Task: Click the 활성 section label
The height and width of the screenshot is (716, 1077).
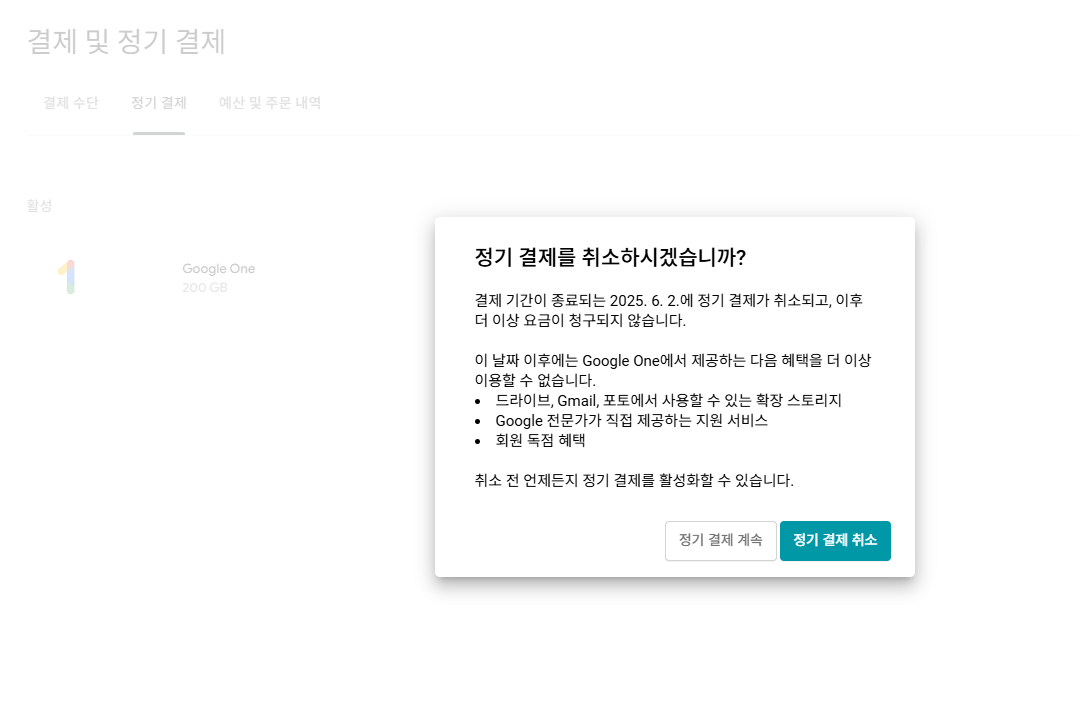Action: point(39,205)
